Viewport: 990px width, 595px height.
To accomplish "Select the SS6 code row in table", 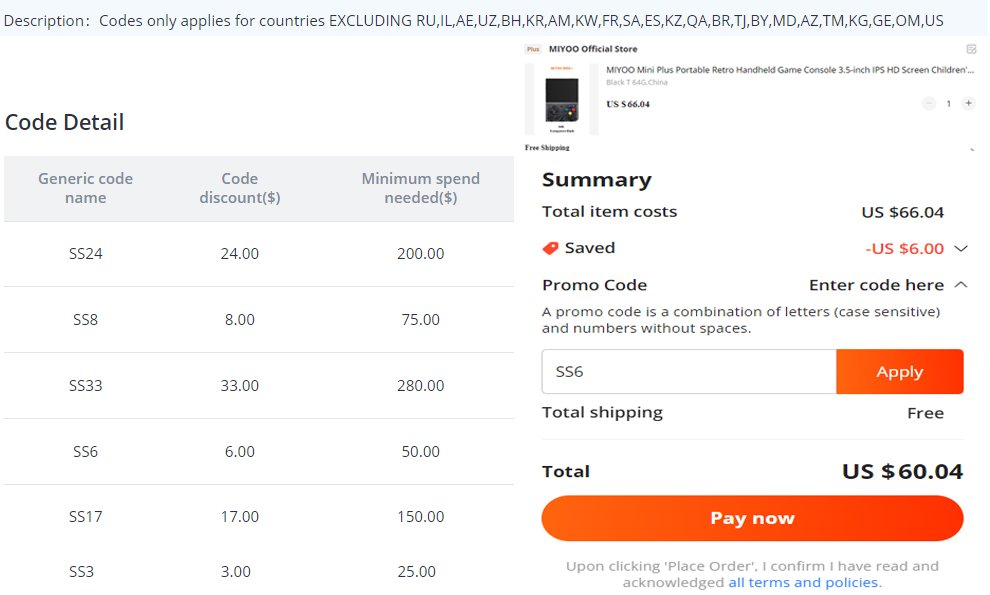I will pos(259,452).
